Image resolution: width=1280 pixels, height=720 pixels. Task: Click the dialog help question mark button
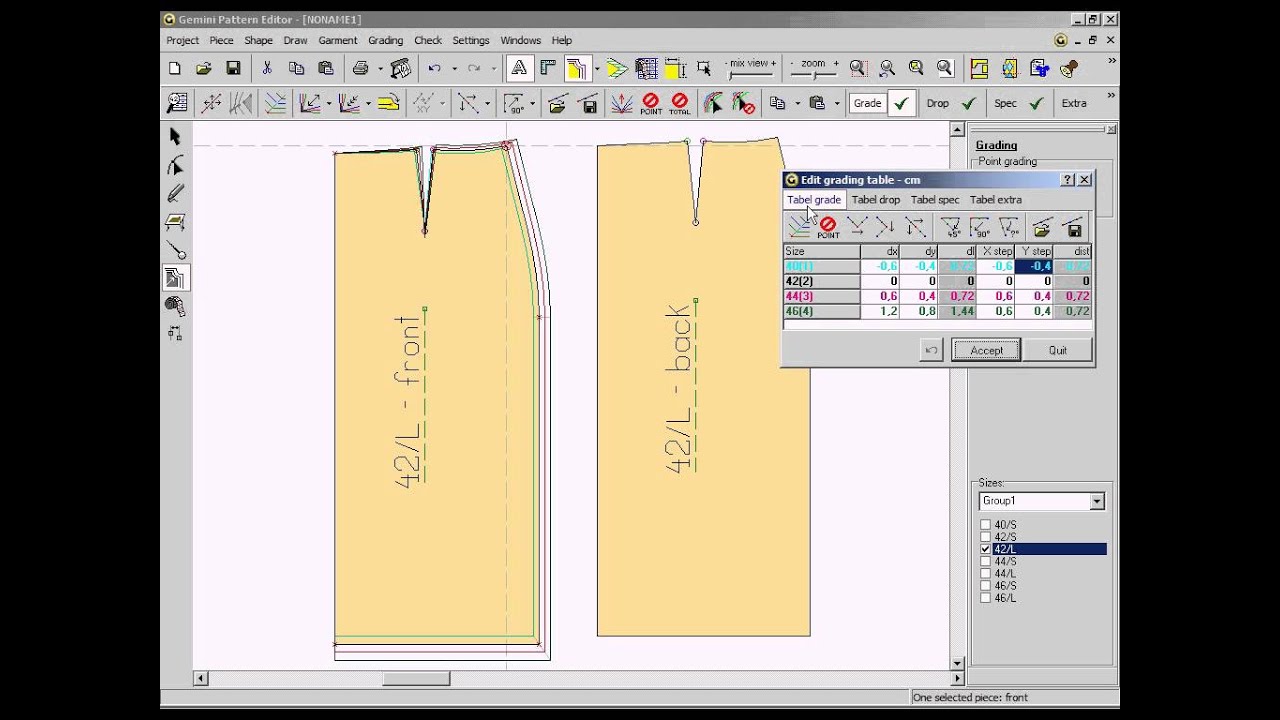pyautogui.click(x=1067, y=180)
